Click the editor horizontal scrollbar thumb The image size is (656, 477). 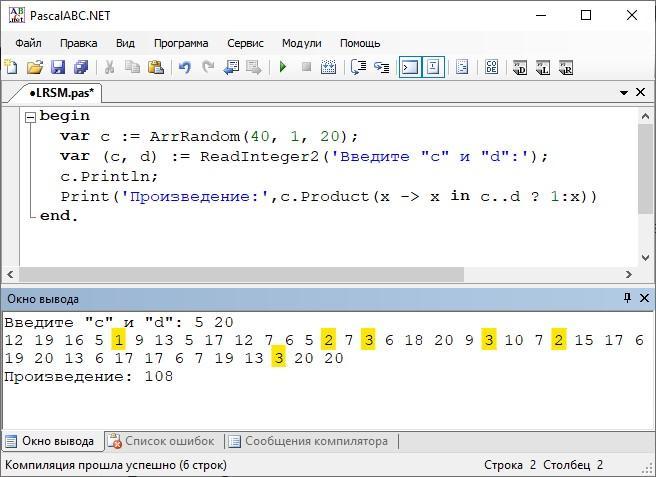241,274
